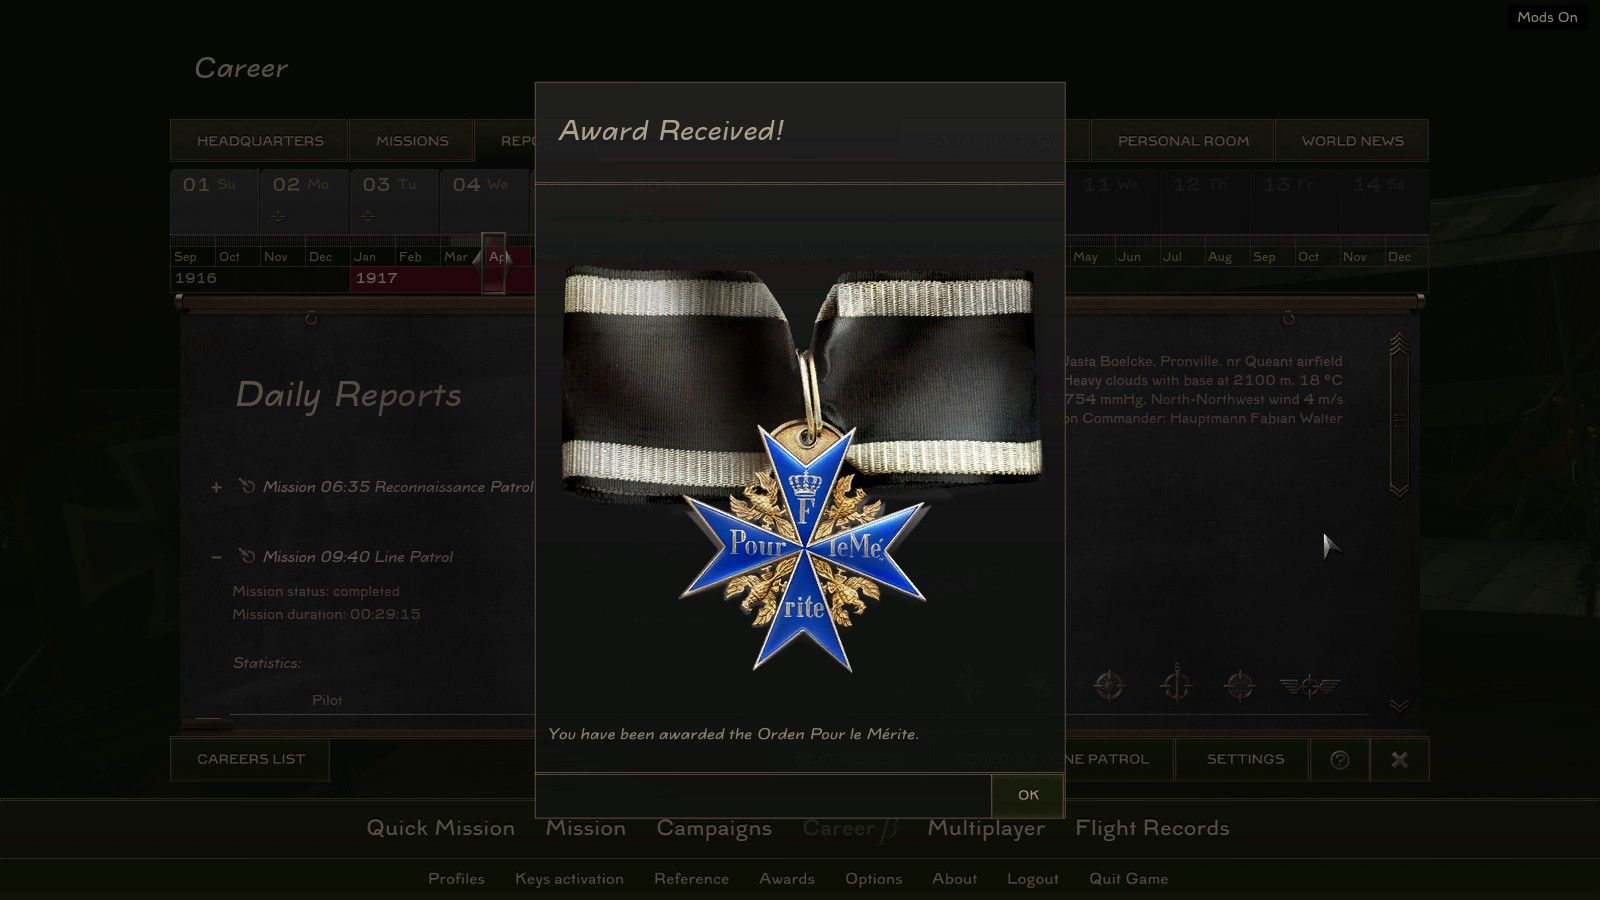Select day 02 Monday in calendar
Screen dimensions: 1600x900
click(x=304, y=202)
